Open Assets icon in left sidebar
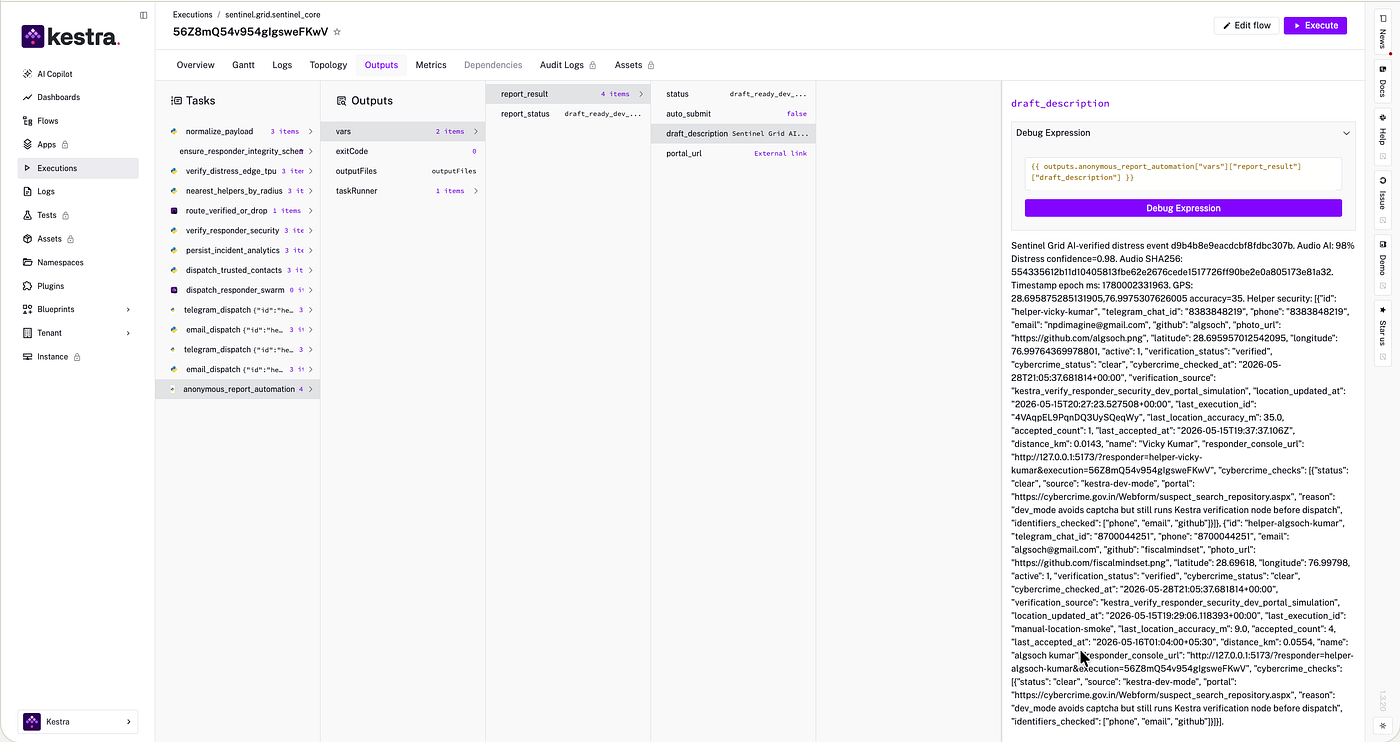Viewport: 1400px width, 742px height. point(27,239)
